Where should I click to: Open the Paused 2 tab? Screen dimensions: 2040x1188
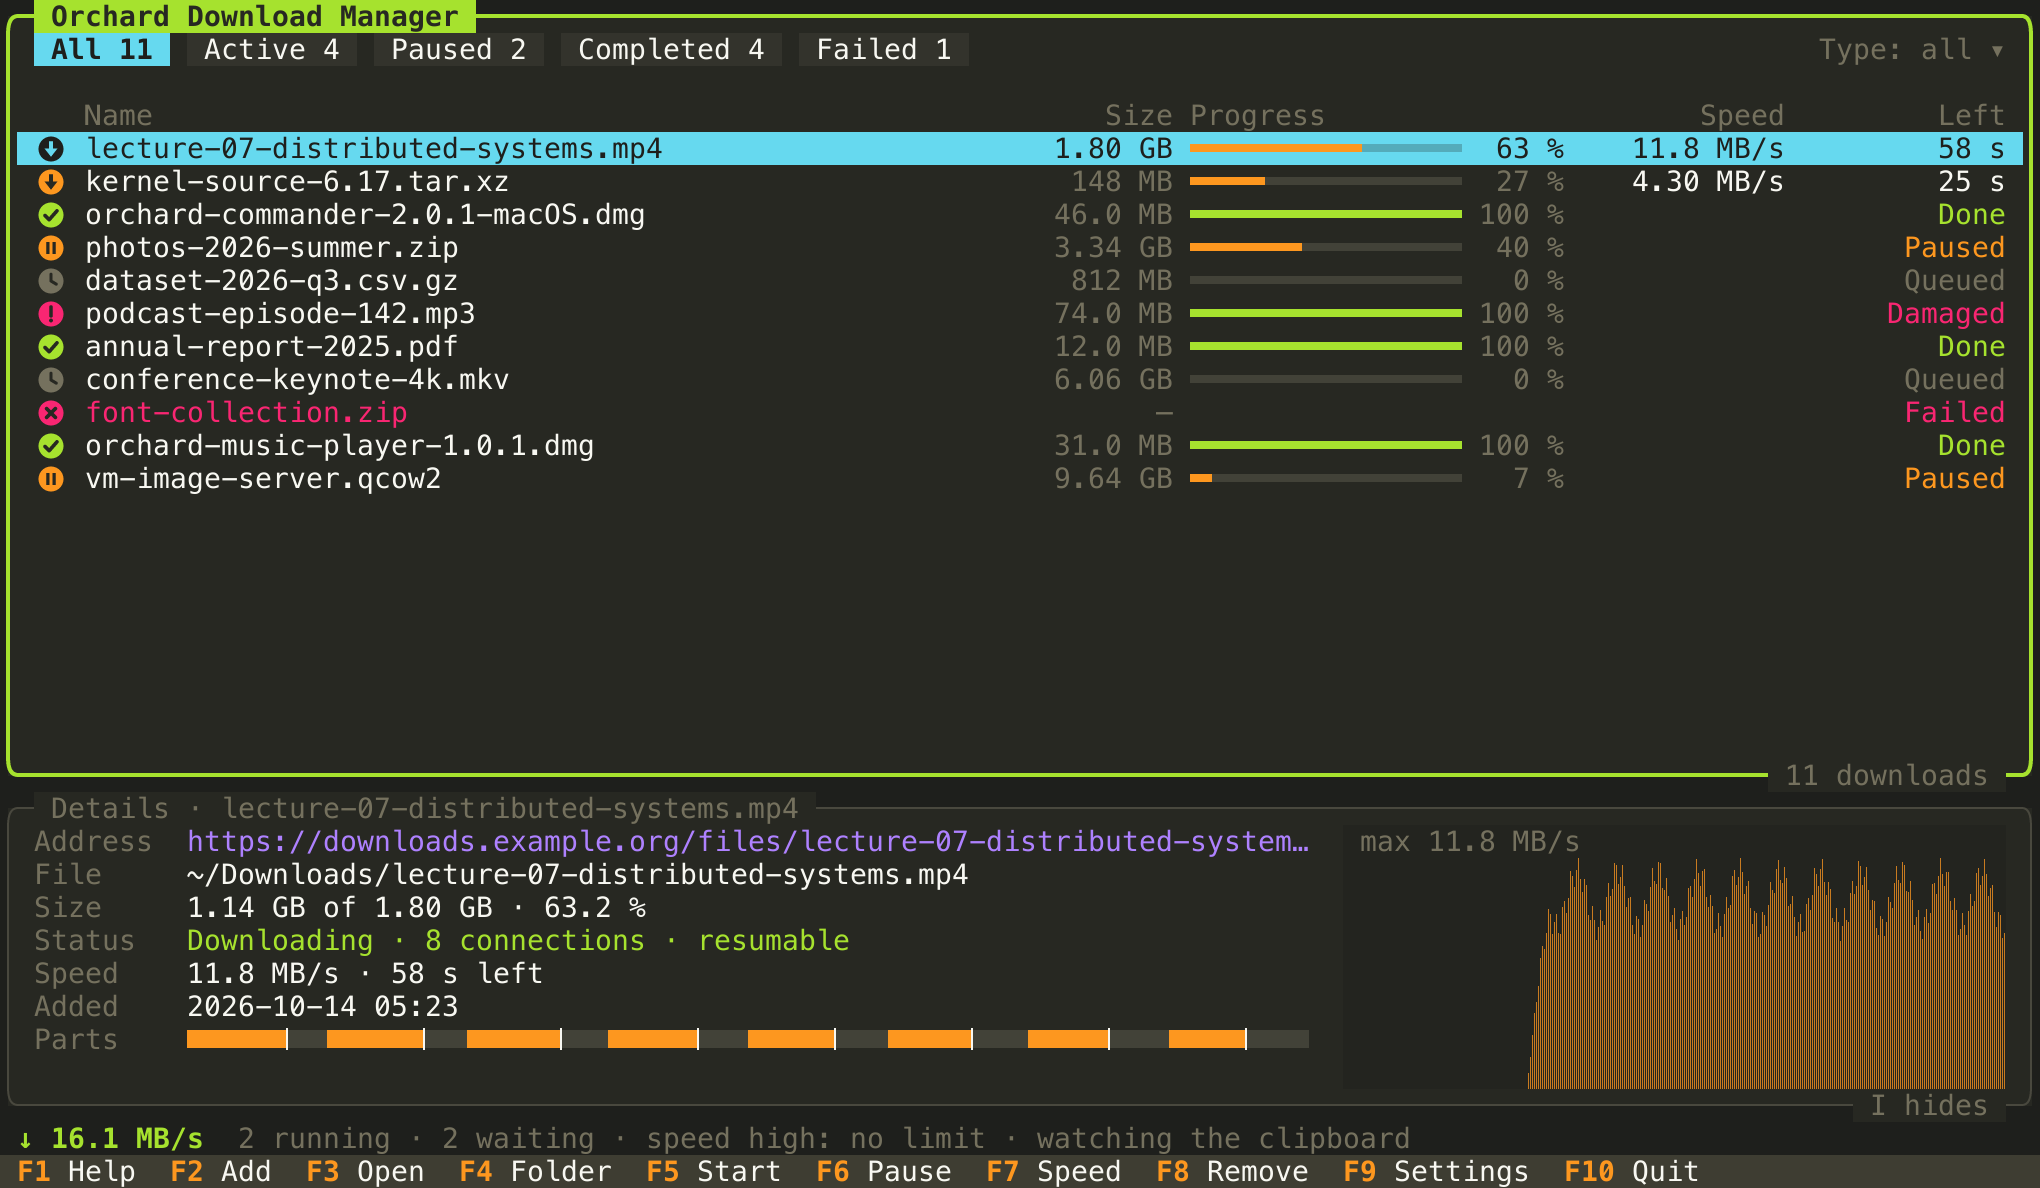(459, 50)
